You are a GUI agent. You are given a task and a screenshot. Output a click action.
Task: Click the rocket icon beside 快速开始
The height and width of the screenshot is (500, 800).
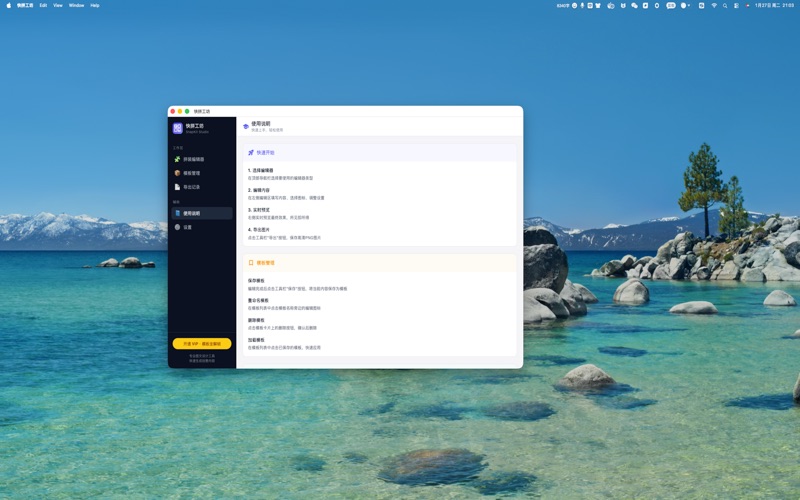click(x=251, y=153)
